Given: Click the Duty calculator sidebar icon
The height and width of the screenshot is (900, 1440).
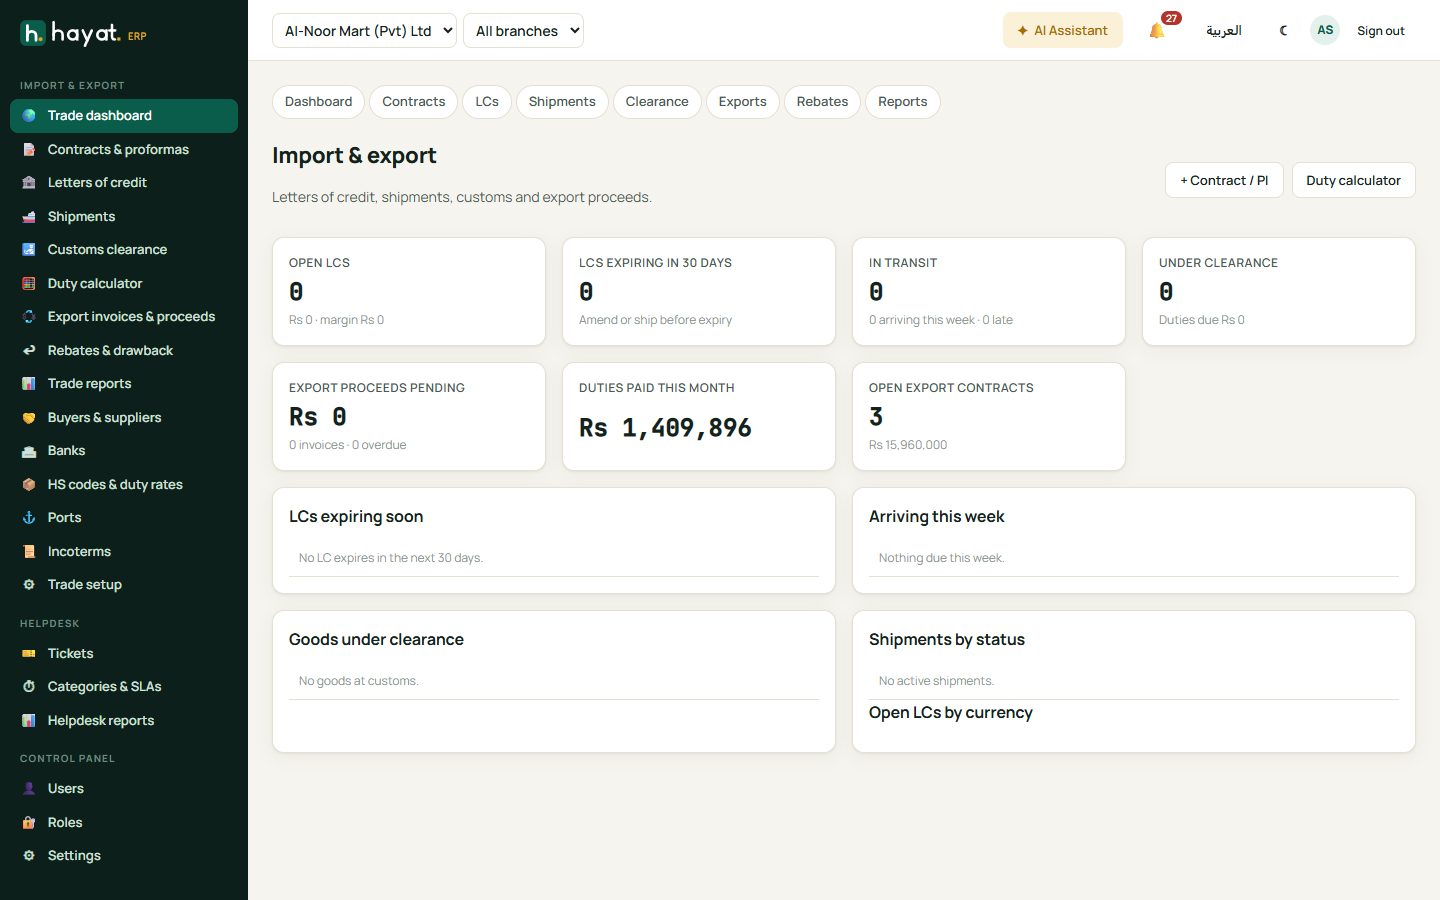Looking at the screenshot, I should [x=29, y=283].
